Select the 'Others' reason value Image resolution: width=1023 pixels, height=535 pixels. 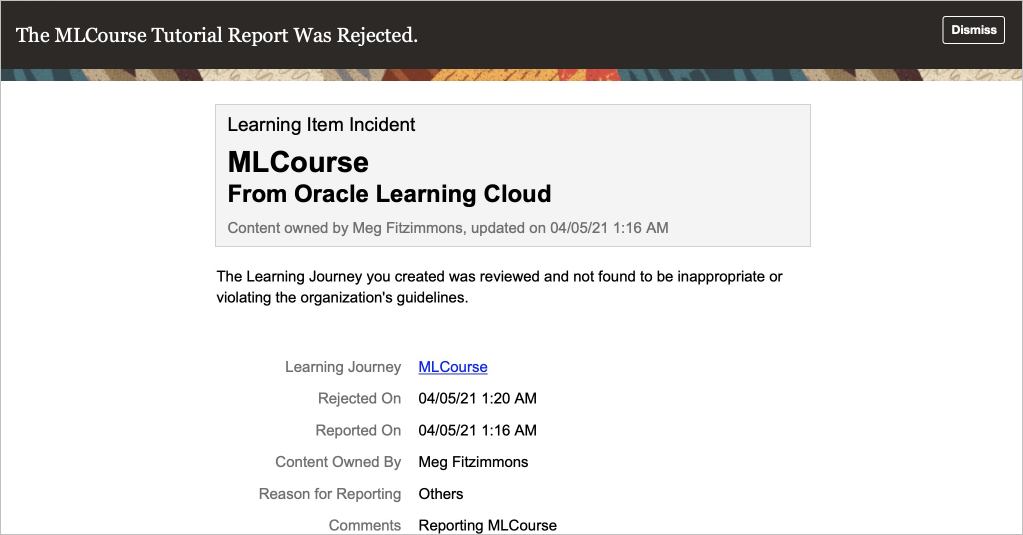[441, 494]
